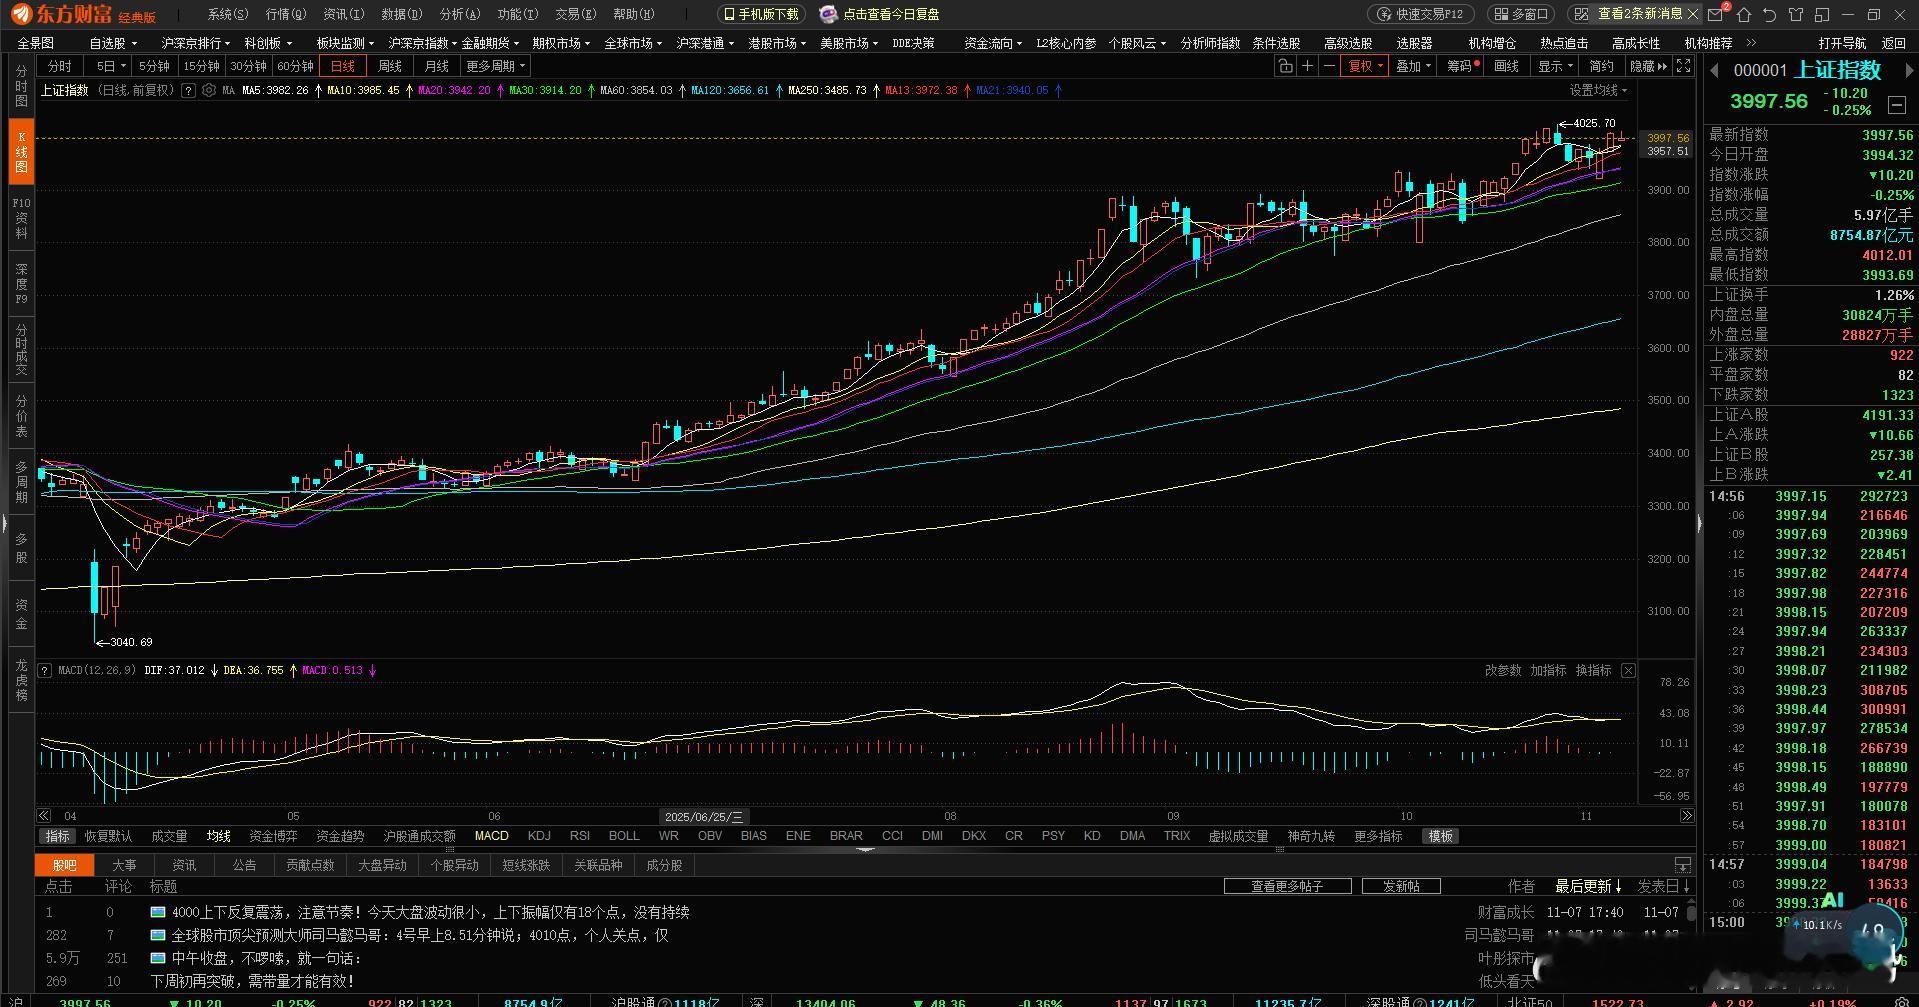
Task: Open MA settings gear icon
Action: point(209,90)
